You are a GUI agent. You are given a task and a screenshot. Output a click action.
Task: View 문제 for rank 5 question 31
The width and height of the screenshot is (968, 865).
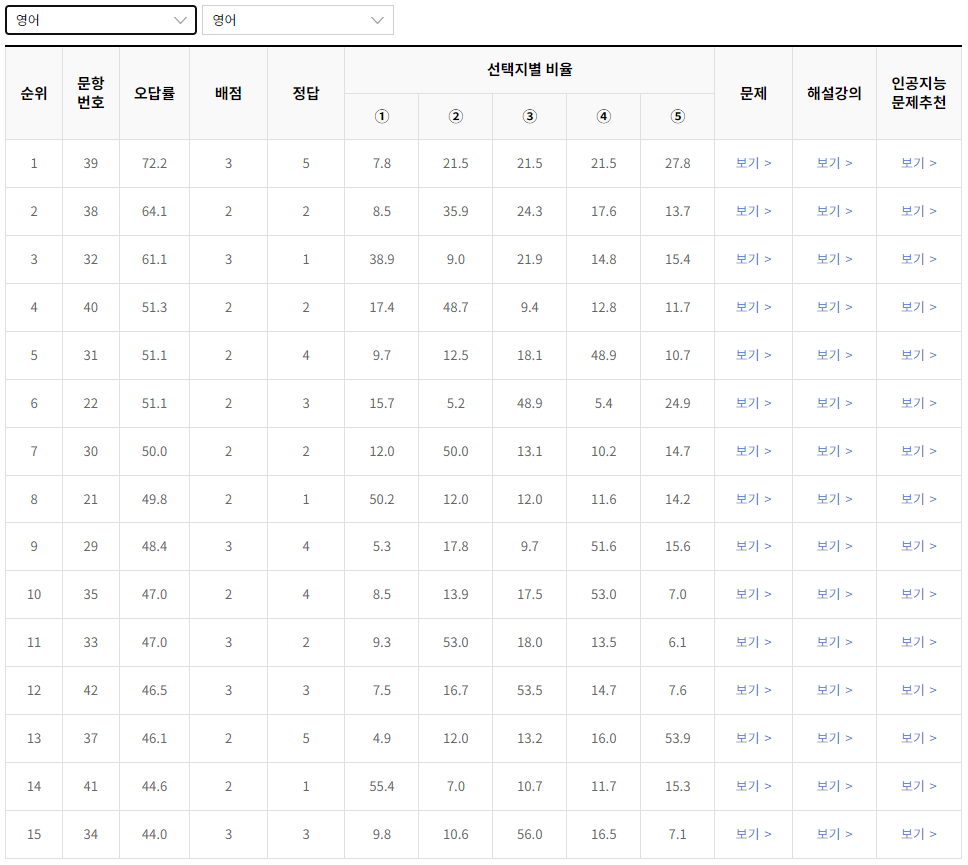click(x=754, y=355)
